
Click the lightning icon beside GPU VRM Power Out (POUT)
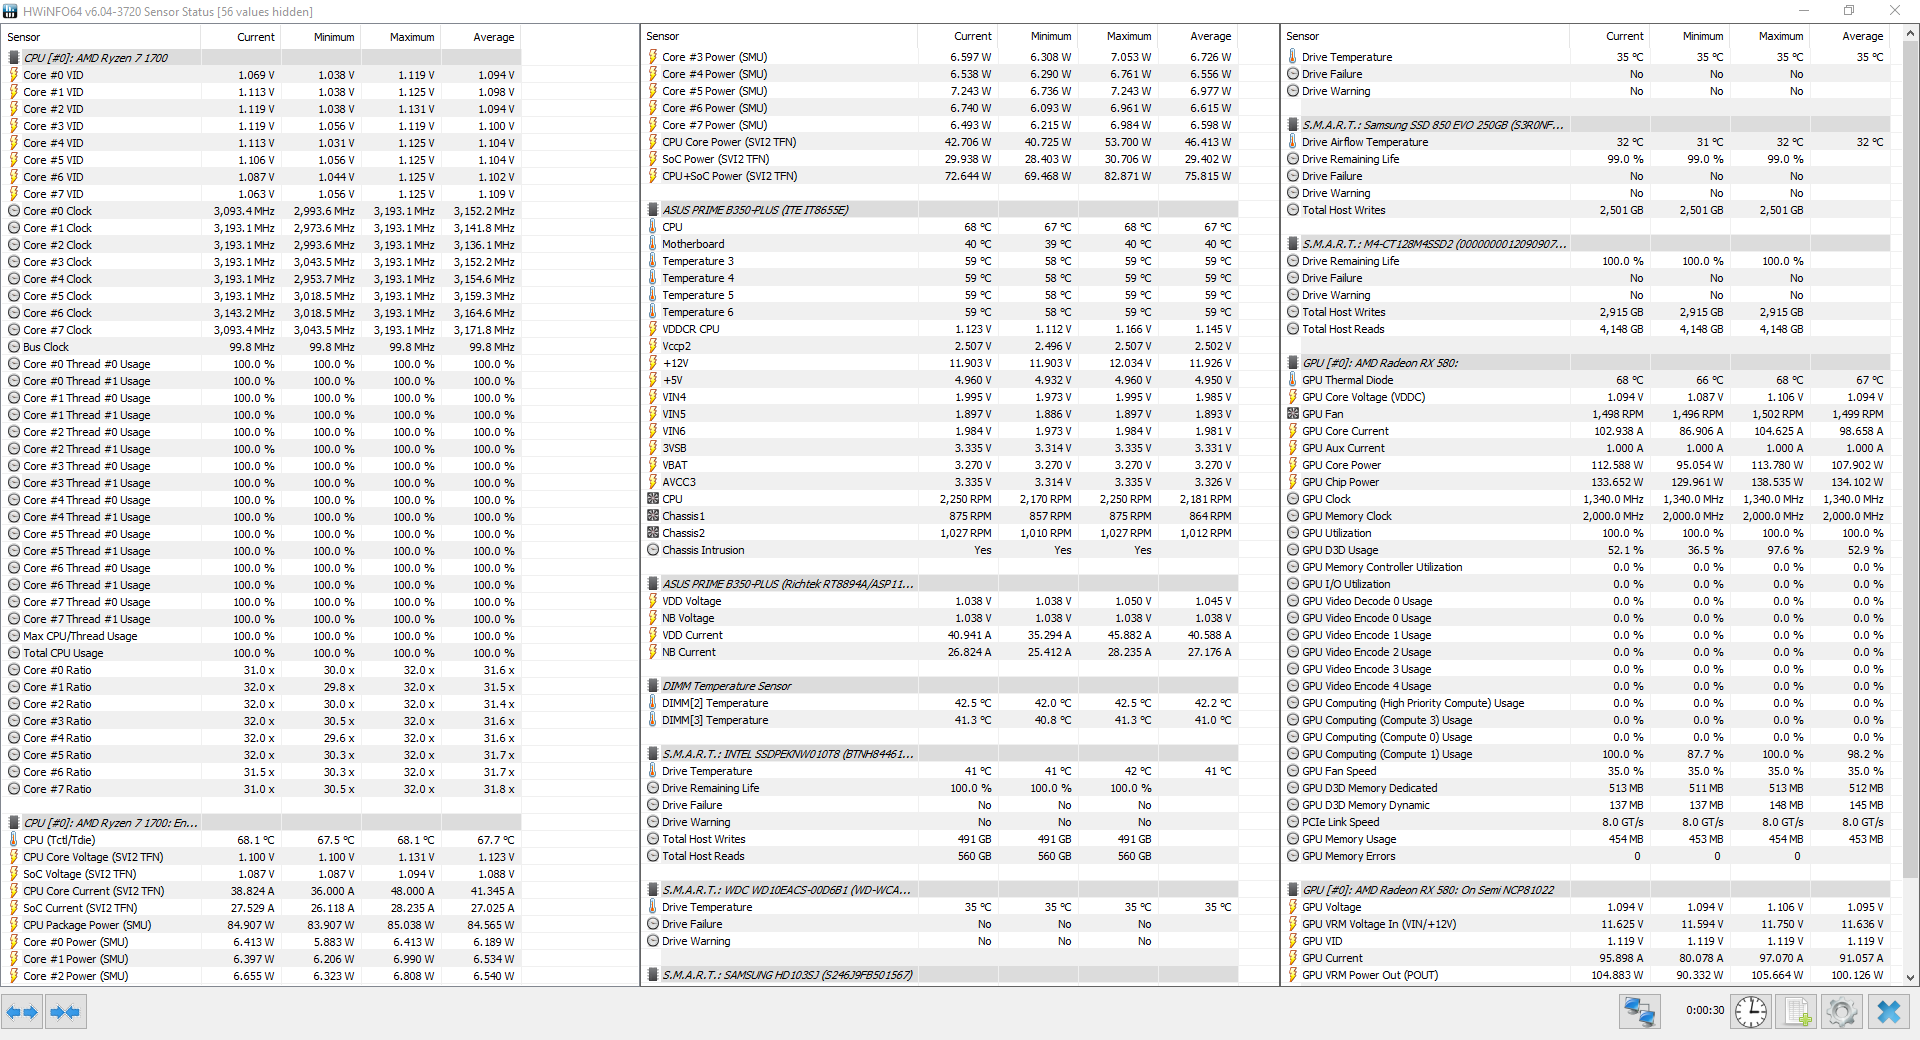point(1293,975)
